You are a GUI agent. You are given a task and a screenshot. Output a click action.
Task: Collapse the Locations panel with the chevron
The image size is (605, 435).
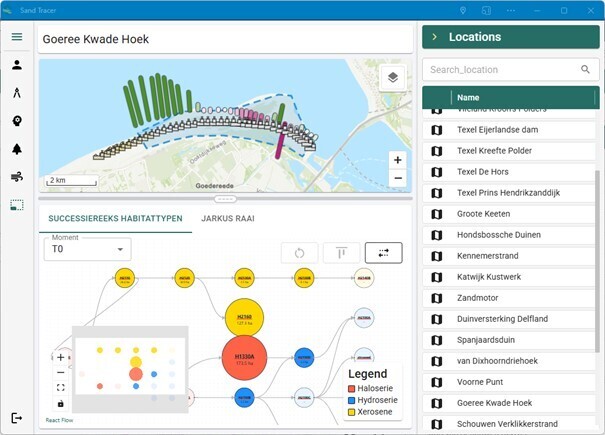(434, 37)
